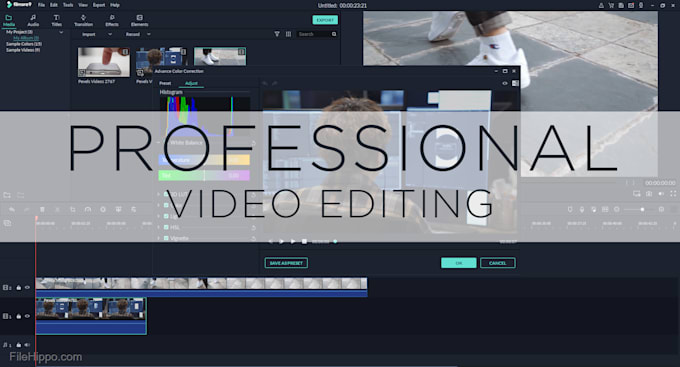
Task: Hide video track 2 with eye icon
Action: [27, 287]
